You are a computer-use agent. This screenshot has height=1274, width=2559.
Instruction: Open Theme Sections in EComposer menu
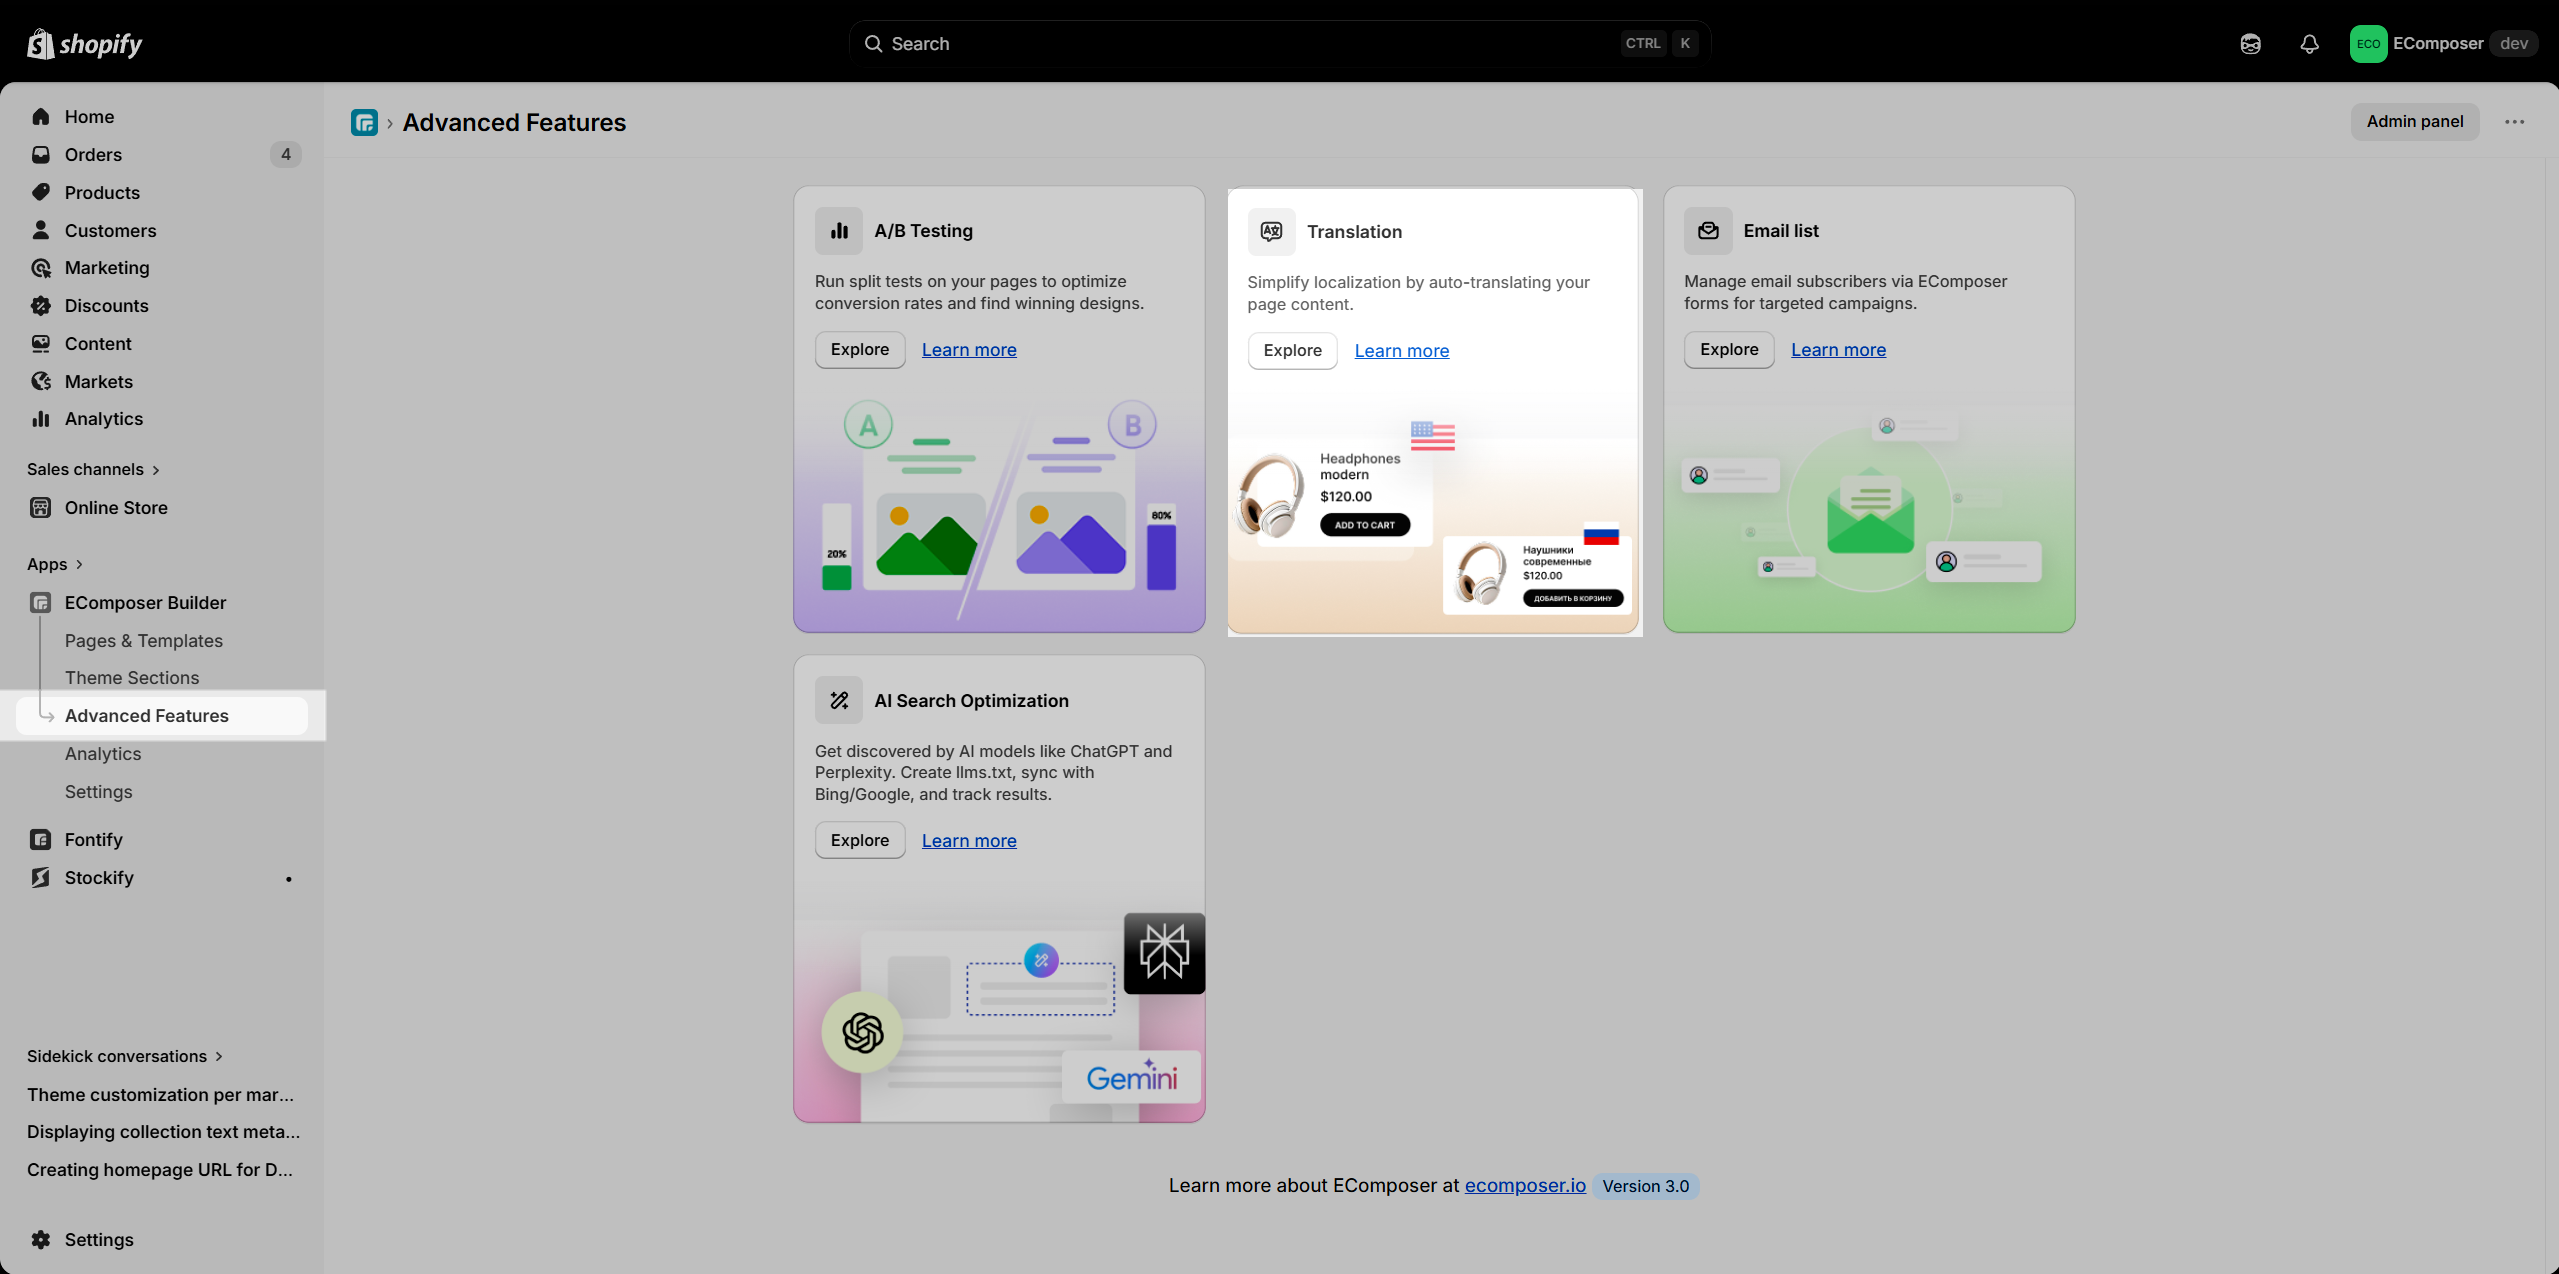(132, 678)
